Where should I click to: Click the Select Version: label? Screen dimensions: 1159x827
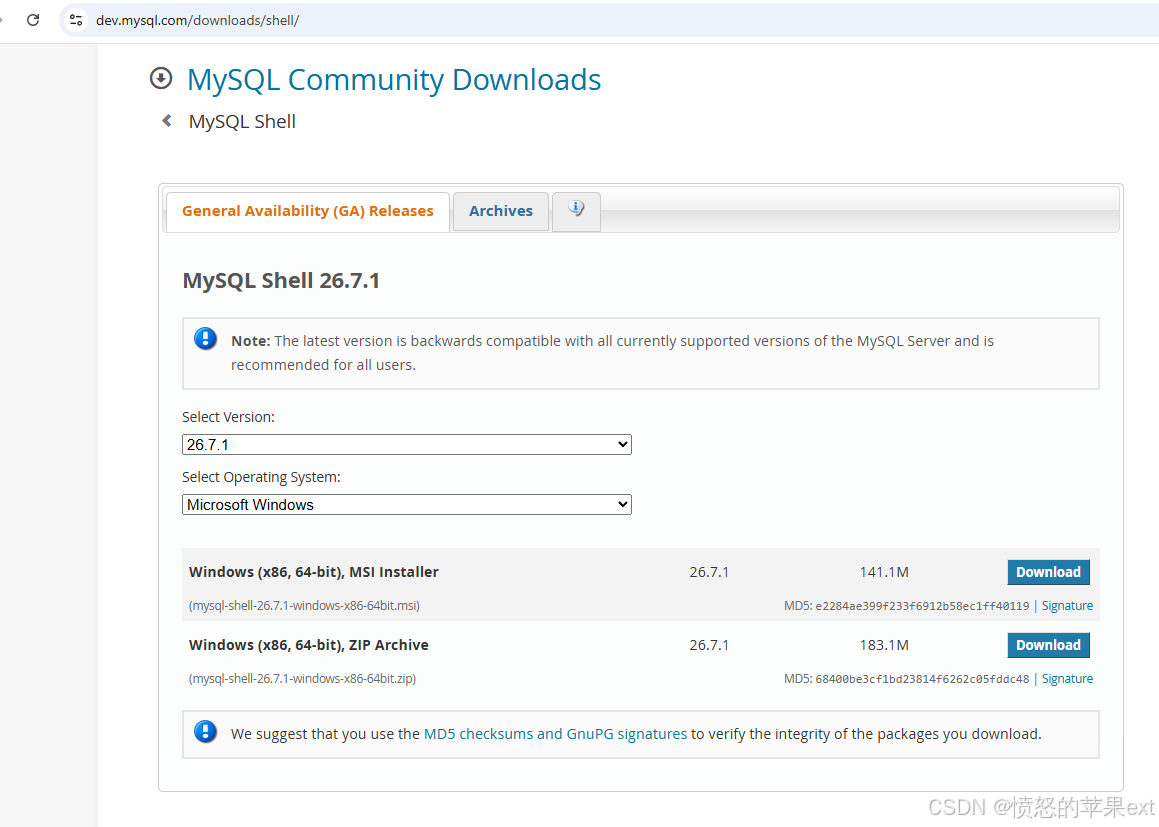pos(228,417)
